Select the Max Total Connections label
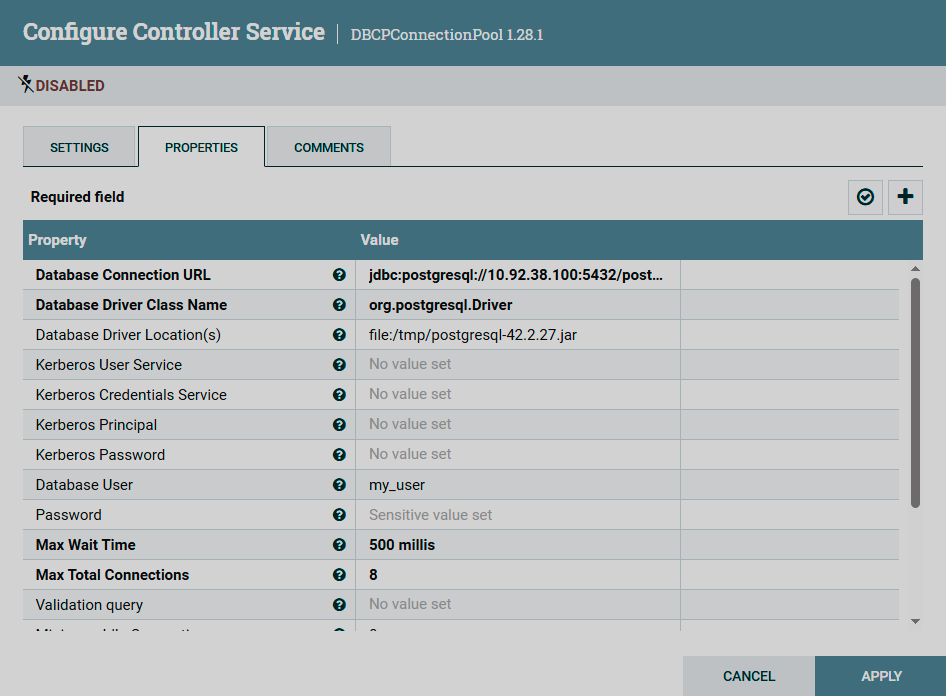Screen dimensions: 946x696 point(112,575)
